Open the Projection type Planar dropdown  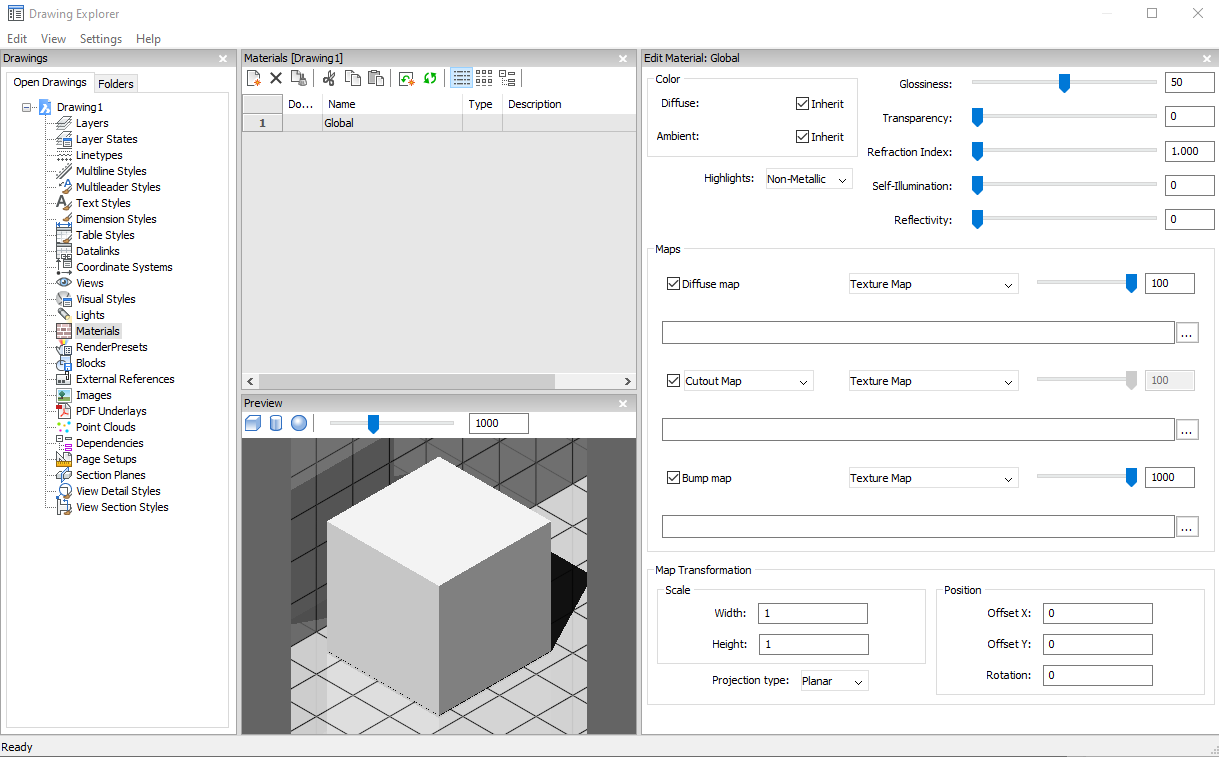[x=834, y=681]
